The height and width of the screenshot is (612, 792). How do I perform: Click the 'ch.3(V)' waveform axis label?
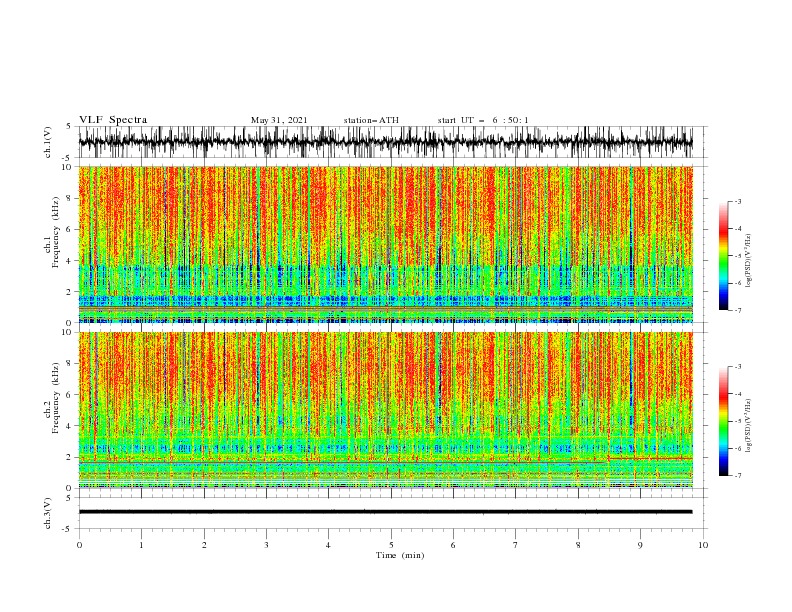click(48, 513)
